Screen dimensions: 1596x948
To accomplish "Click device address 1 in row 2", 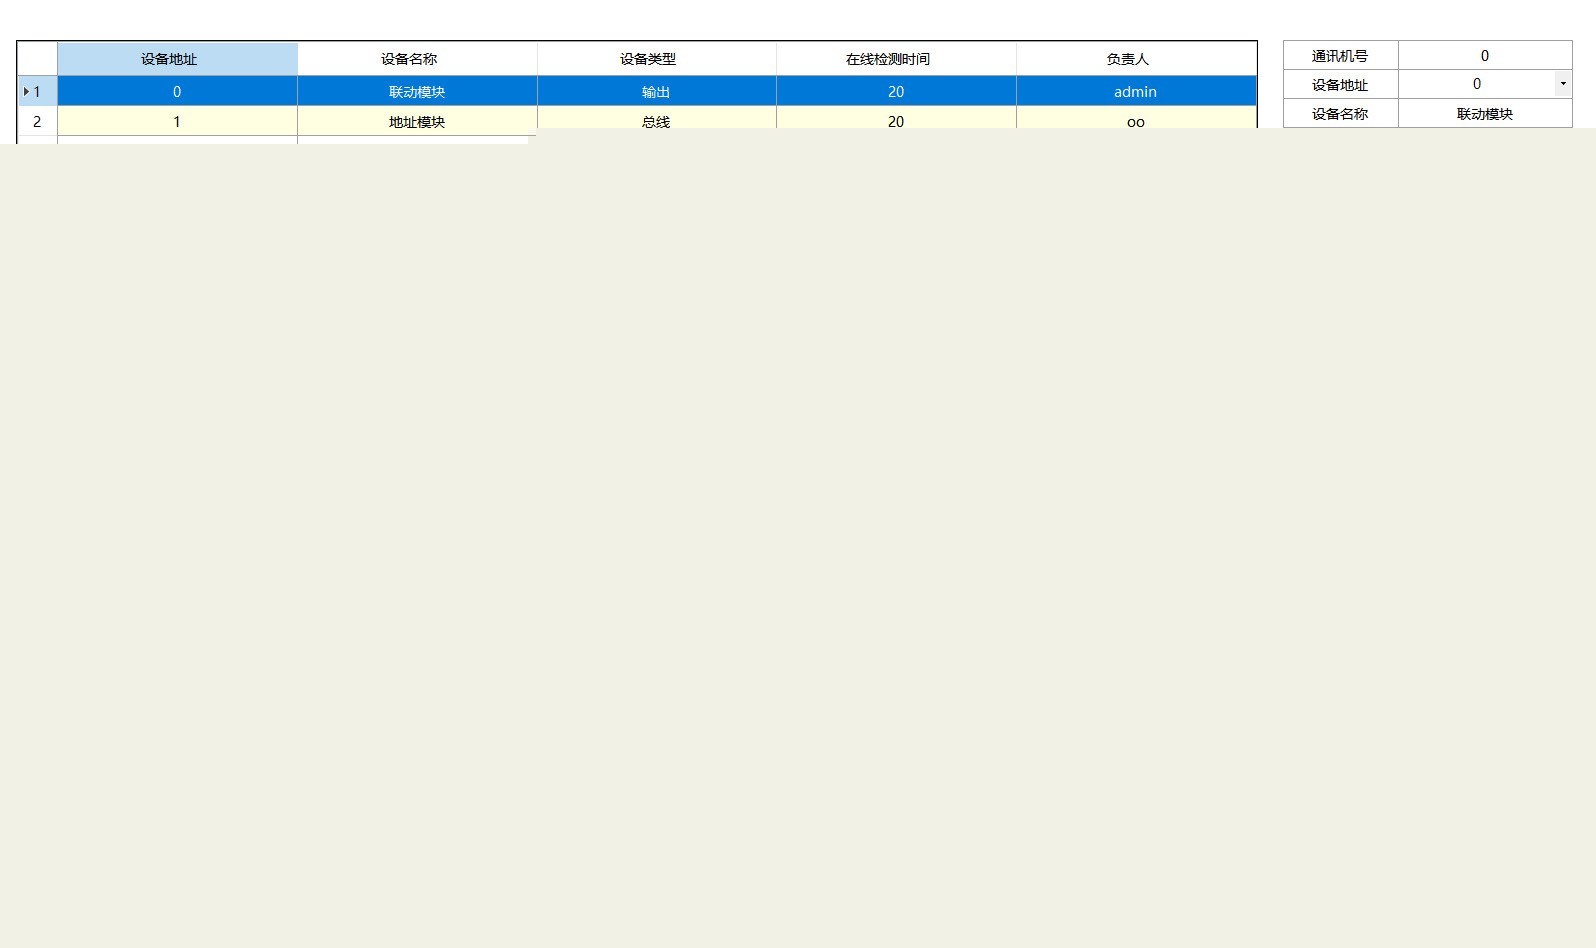I will [x=177, y=121].
